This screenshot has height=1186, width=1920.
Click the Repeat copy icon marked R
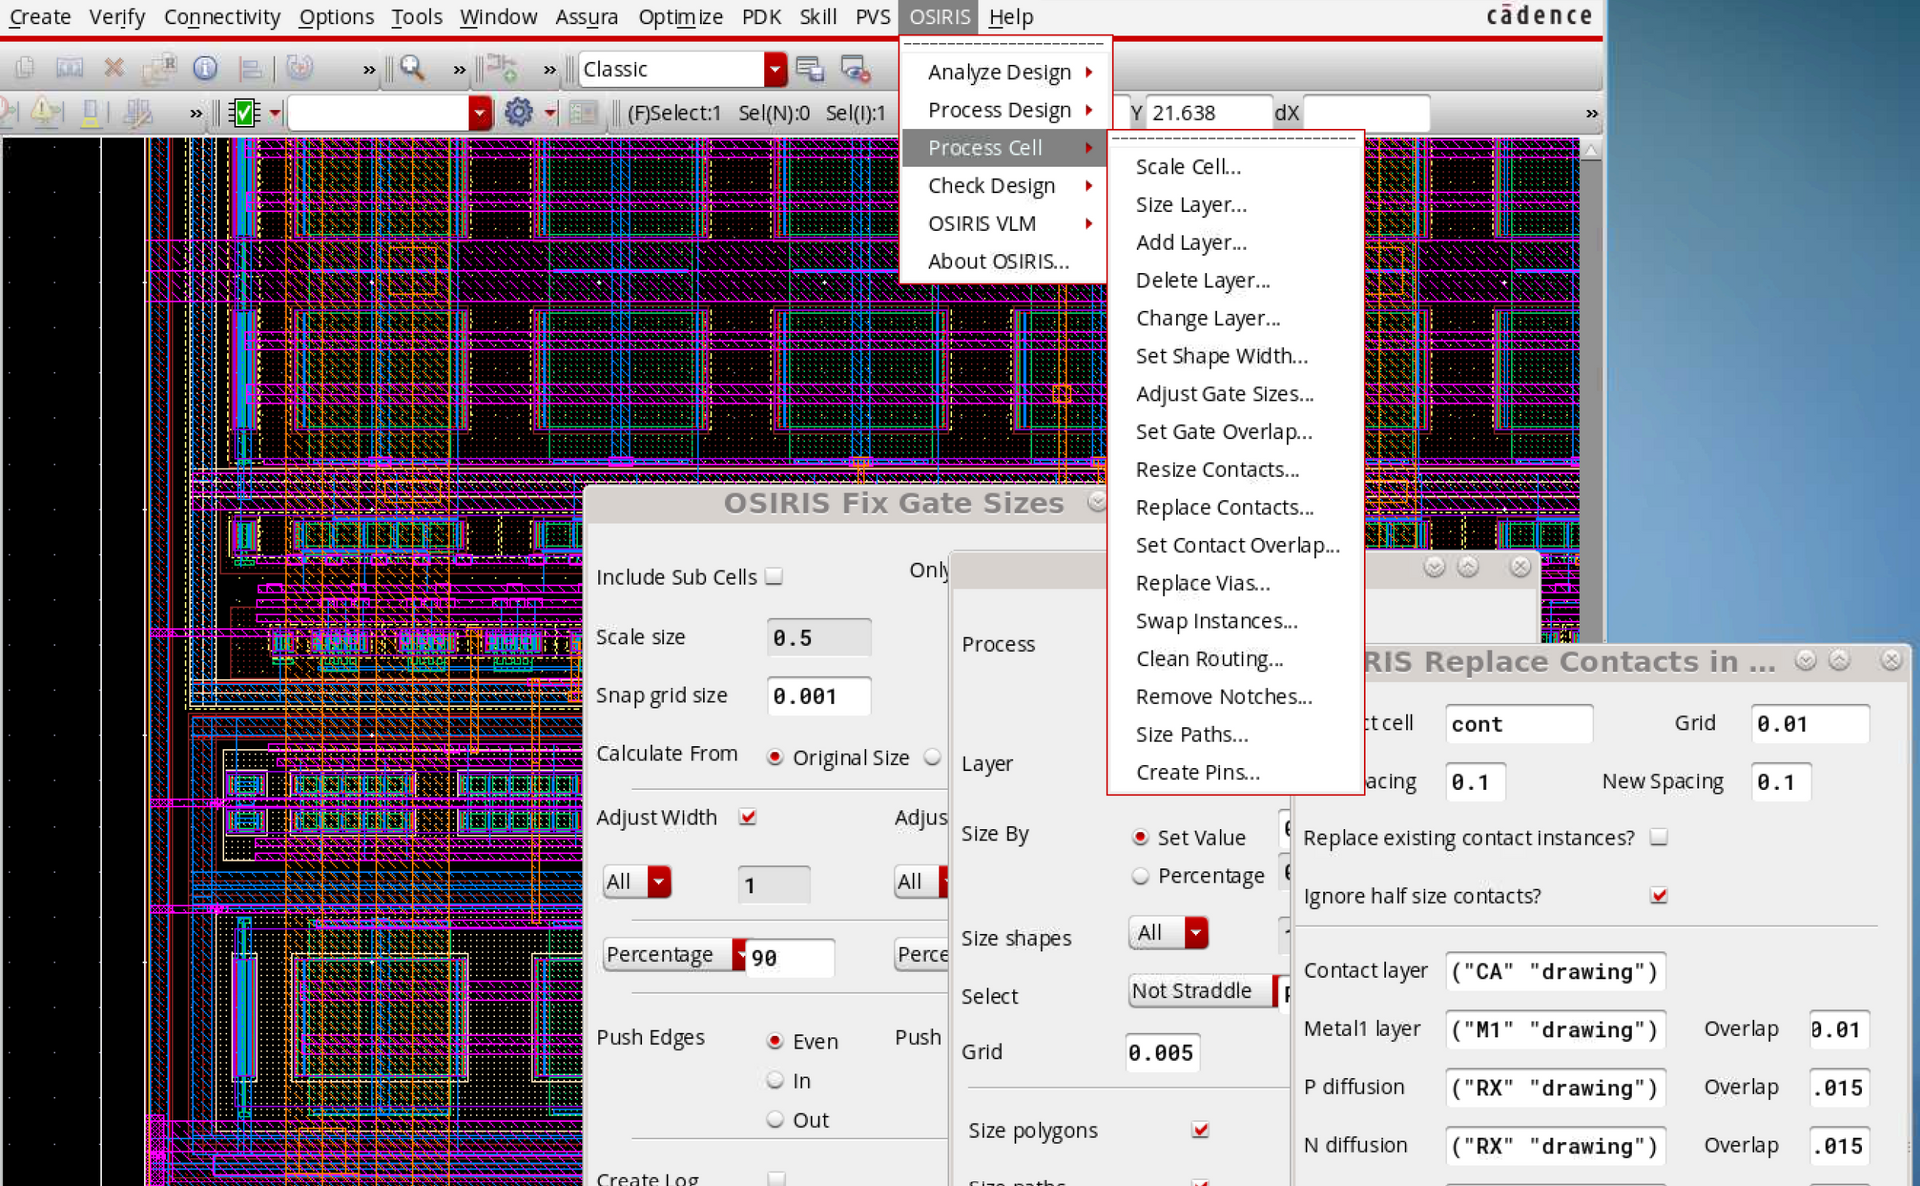[159, 68]
